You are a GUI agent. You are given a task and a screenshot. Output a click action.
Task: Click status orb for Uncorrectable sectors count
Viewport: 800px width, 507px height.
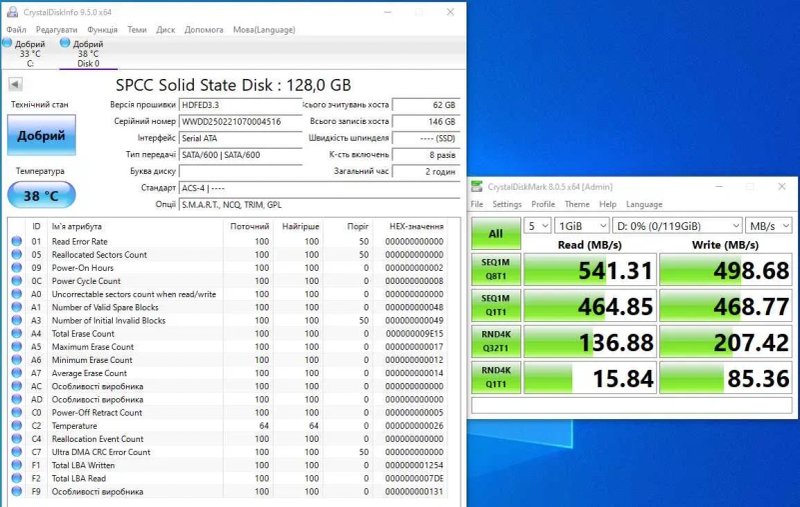[16, 294]
